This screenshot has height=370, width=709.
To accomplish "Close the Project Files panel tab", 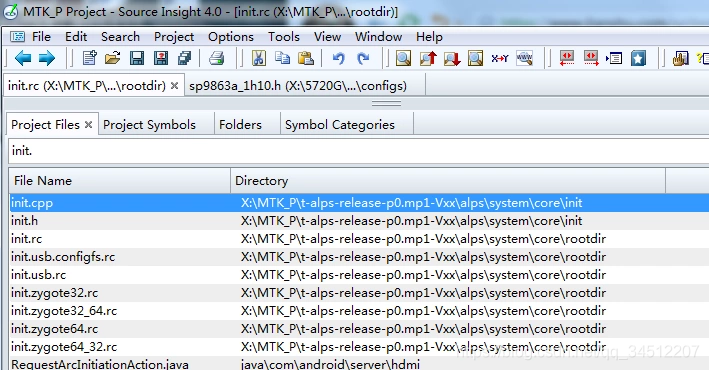I will point(89,125).
